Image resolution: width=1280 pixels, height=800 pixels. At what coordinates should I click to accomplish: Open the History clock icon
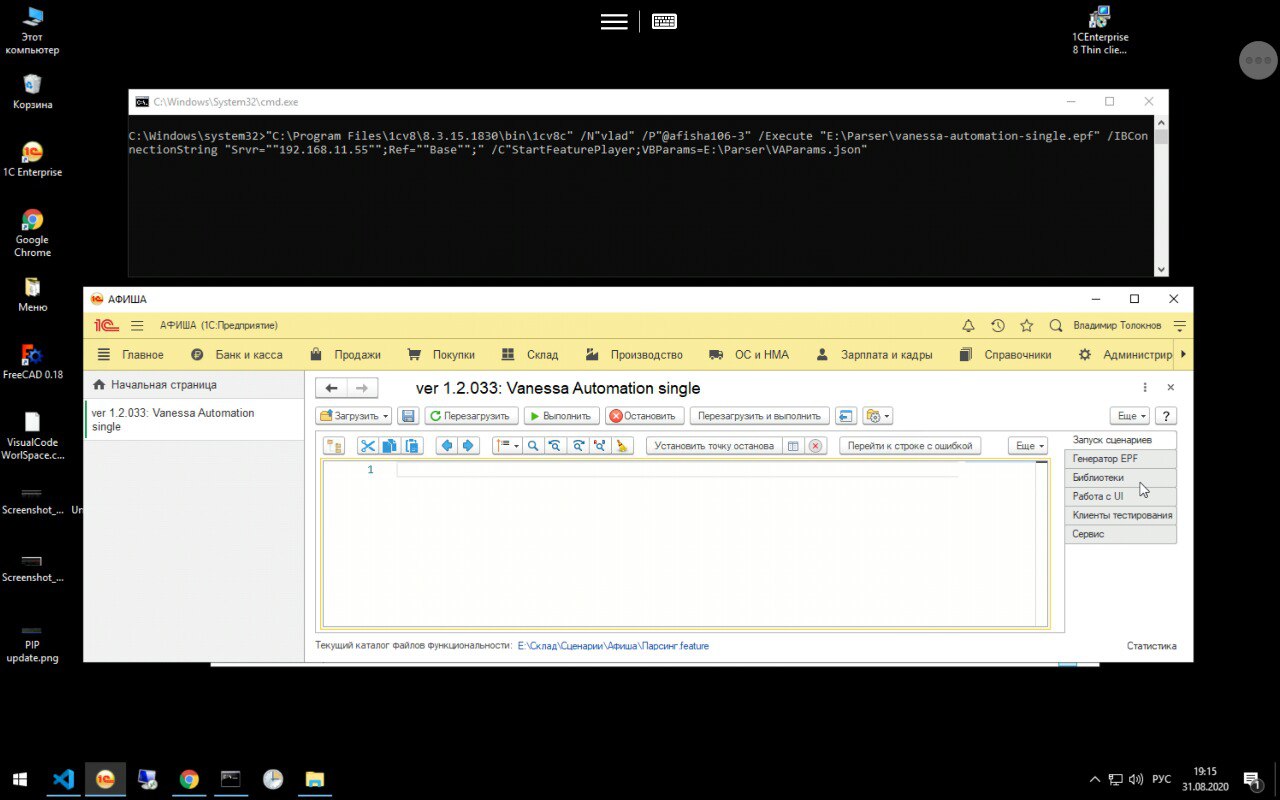click(997, 326)
